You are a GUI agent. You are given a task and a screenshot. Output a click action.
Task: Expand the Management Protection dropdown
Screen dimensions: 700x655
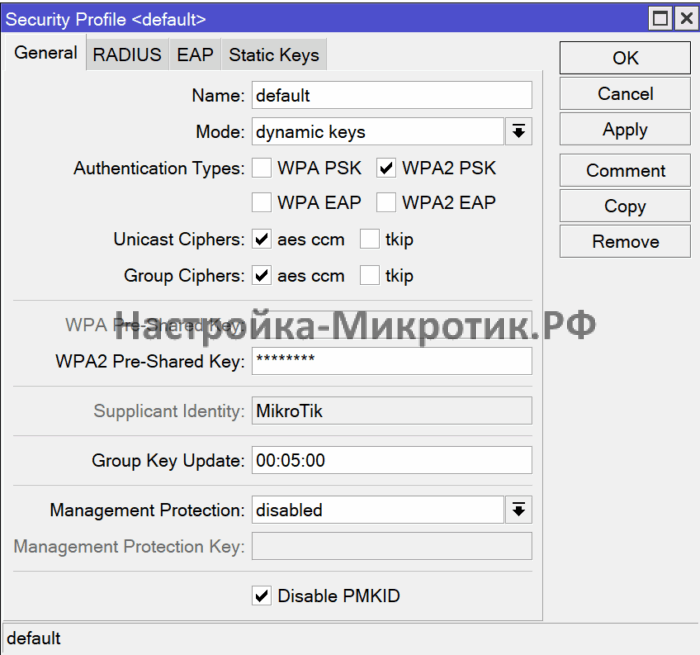click(x=518, y=510)
